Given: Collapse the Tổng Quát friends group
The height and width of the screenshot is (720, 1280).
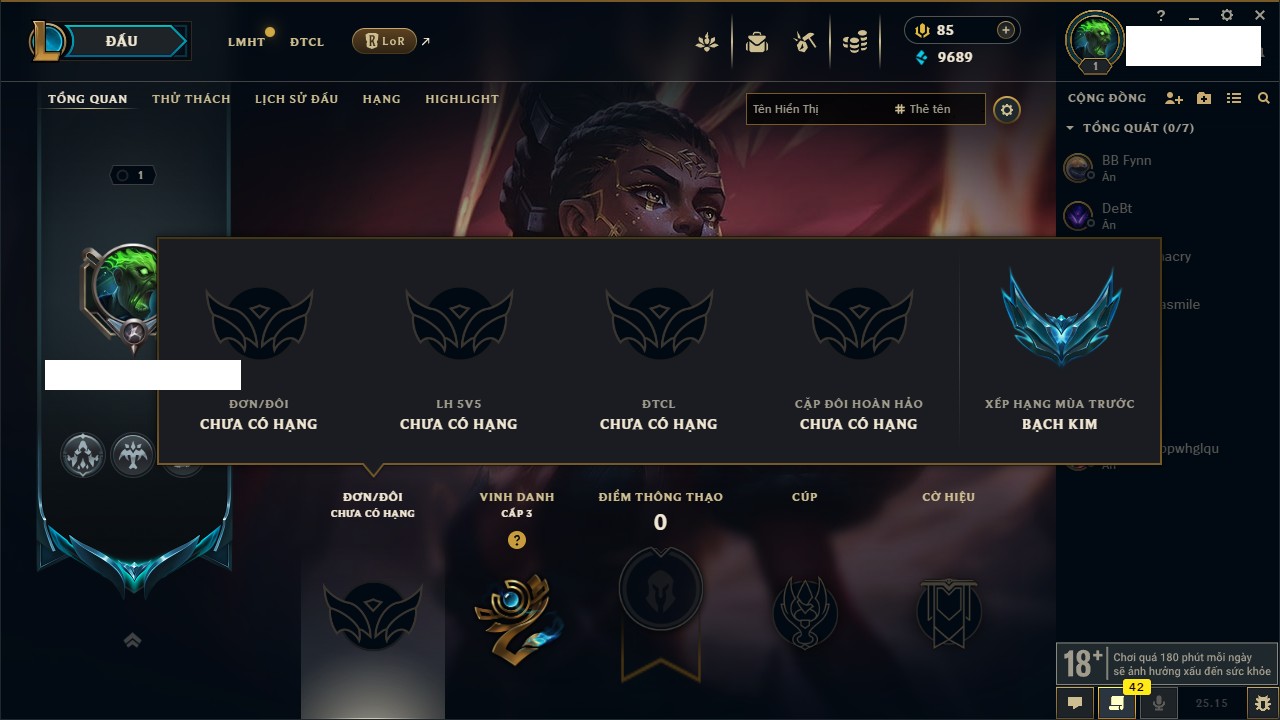Looking at the screenshot, I should tap(1070, 128).
